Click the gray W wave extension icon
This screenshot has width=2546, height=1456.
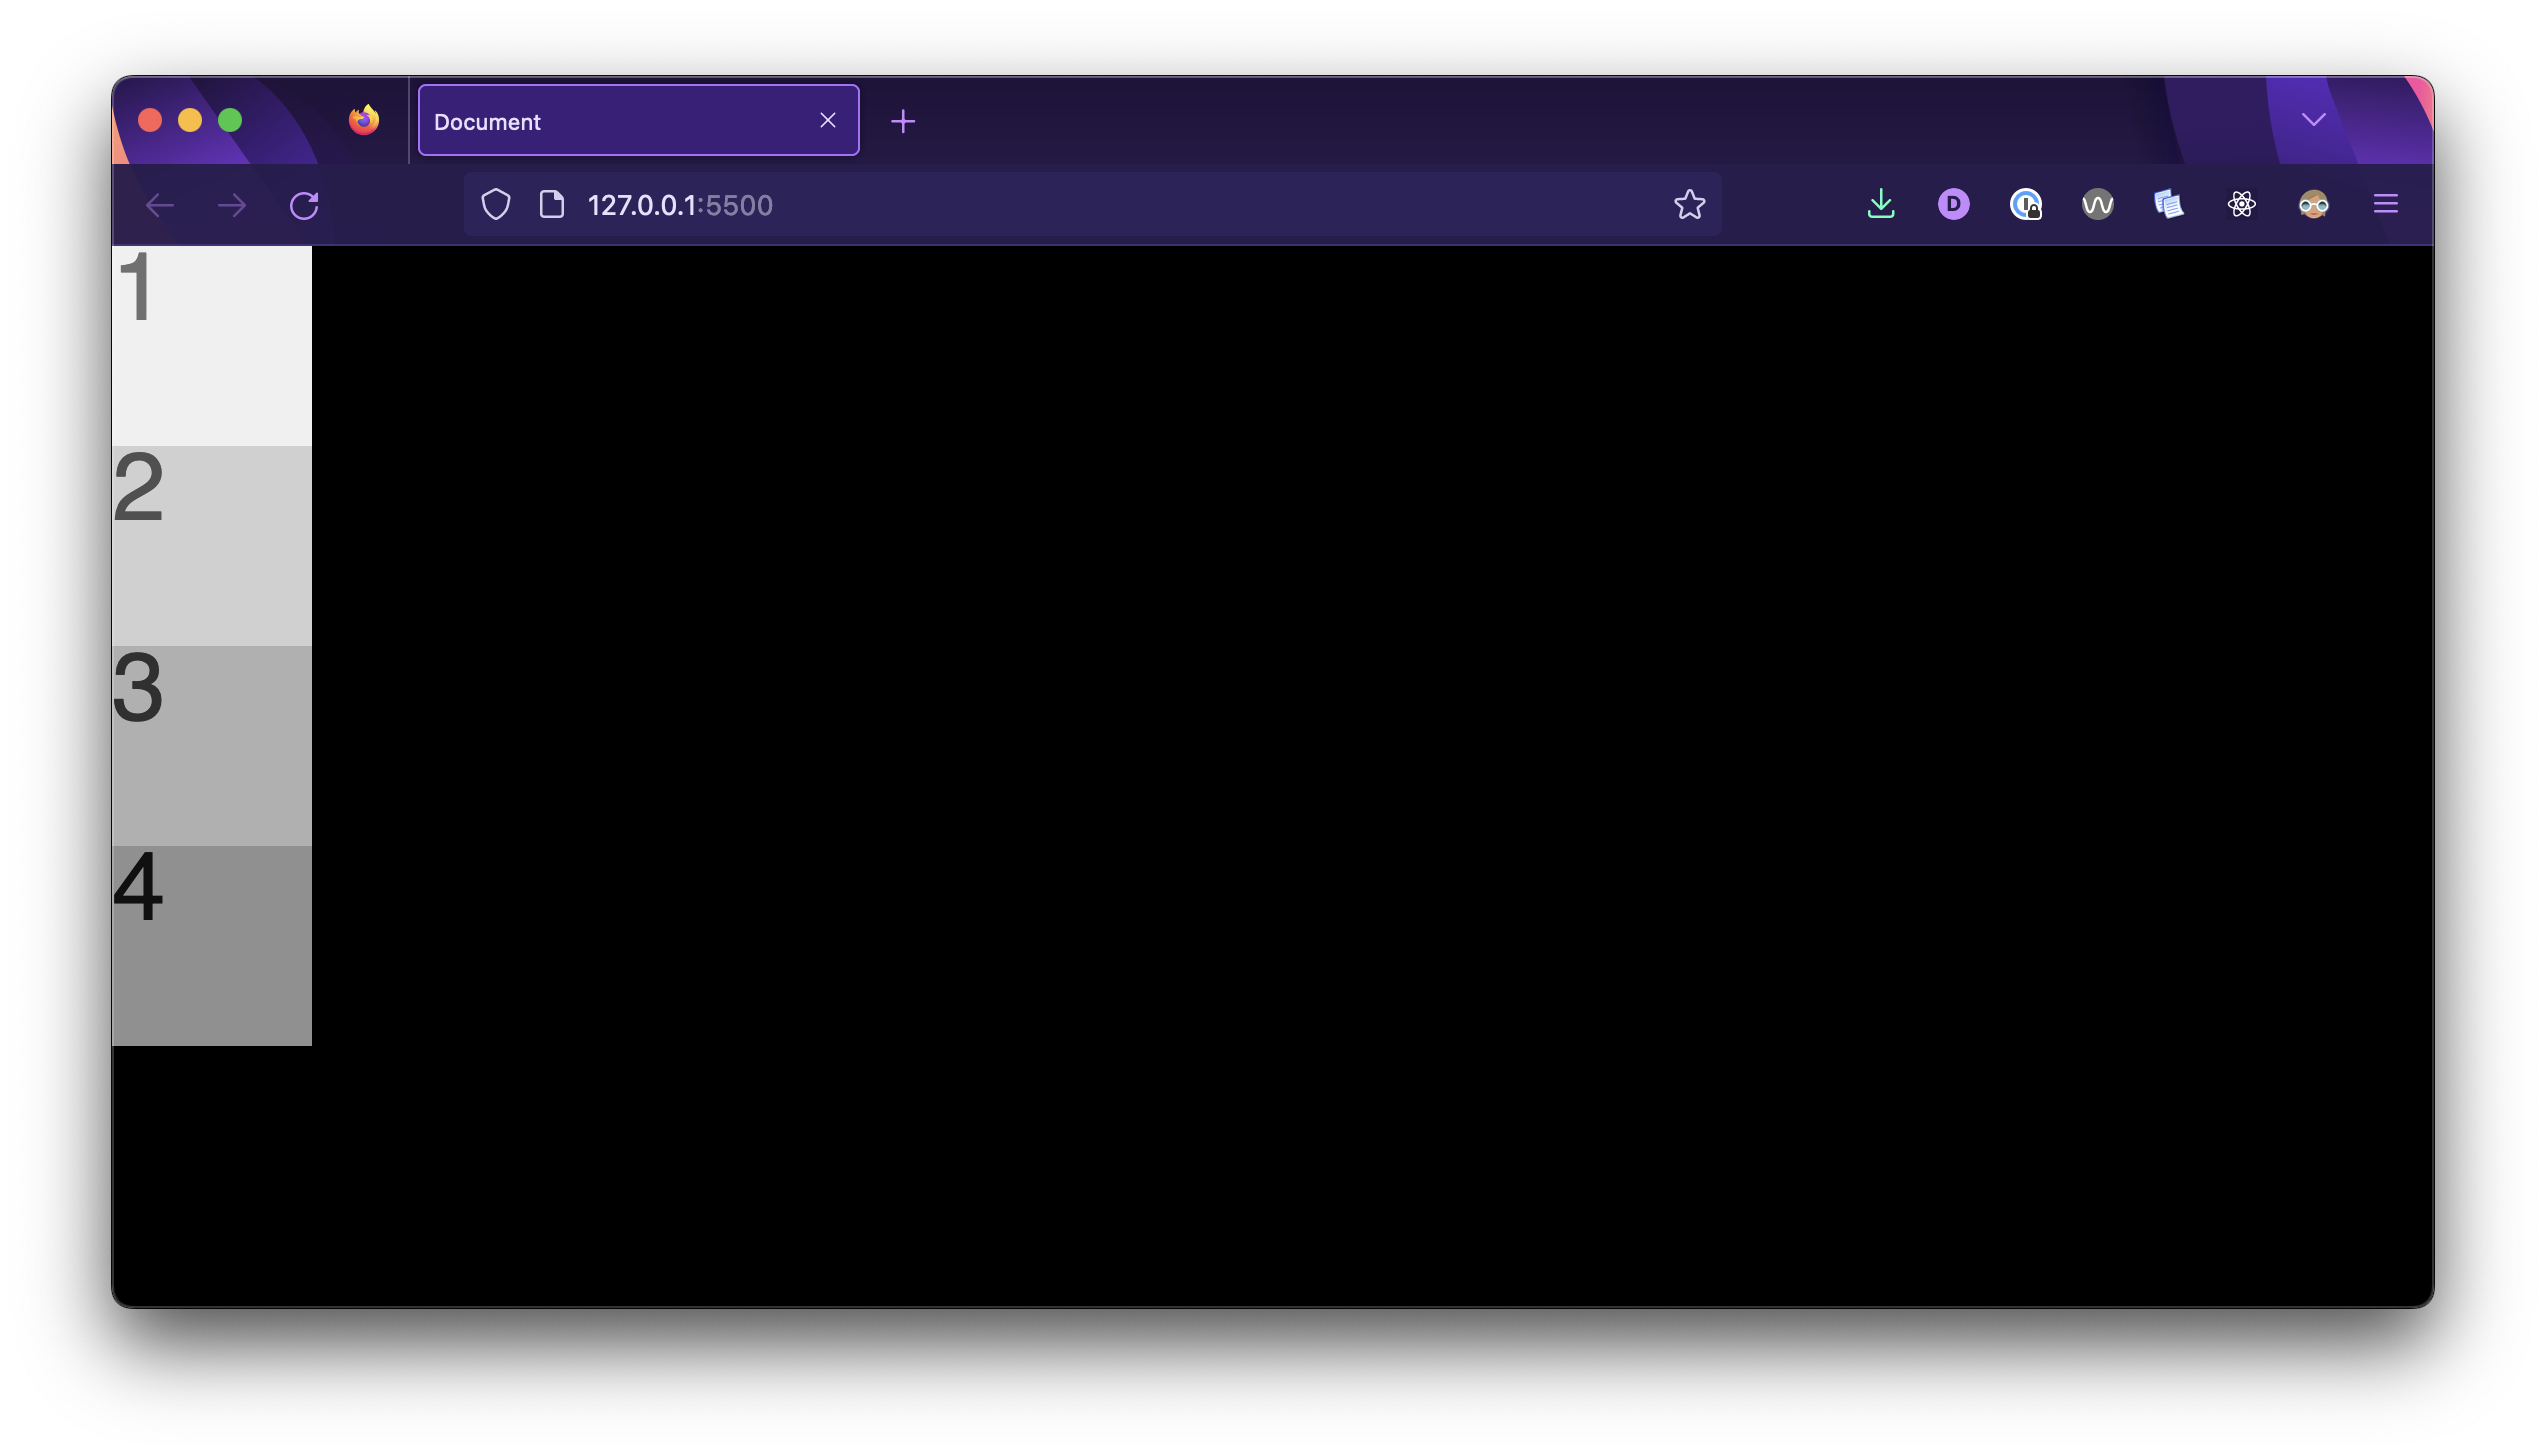(x=2097, y=205)
